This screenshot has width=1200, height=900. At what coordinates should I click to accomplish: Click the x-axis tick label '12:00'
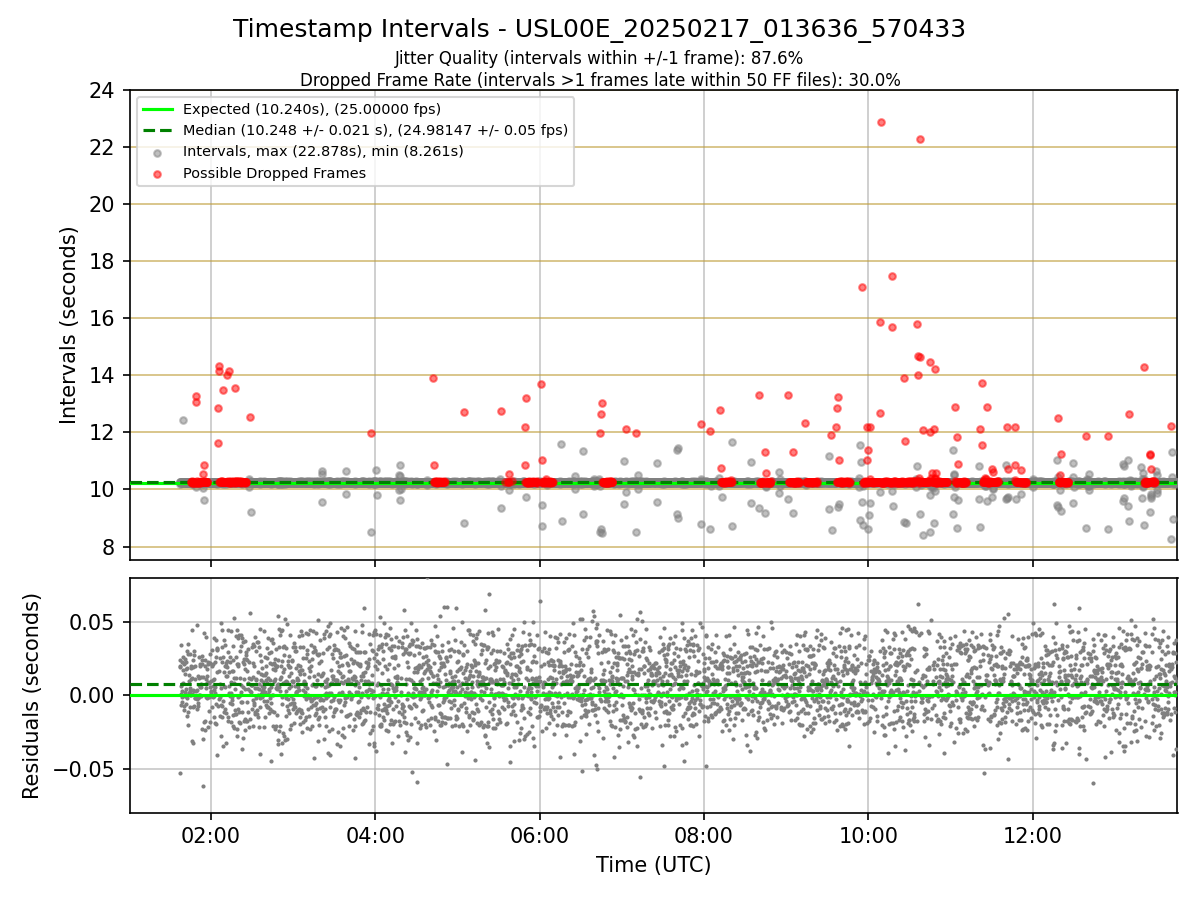point(1033,834)
